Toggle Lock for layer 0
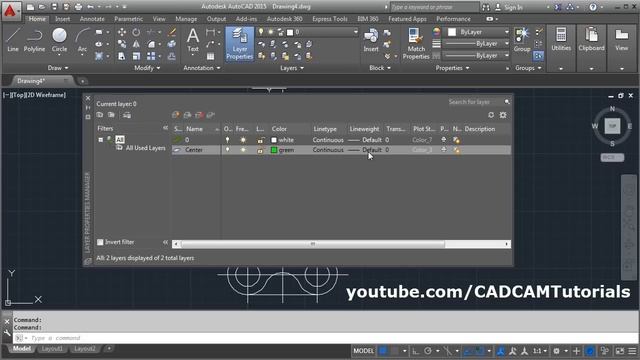Image resolution: width=640 pixels, height=360 pixels. [260, 140]
